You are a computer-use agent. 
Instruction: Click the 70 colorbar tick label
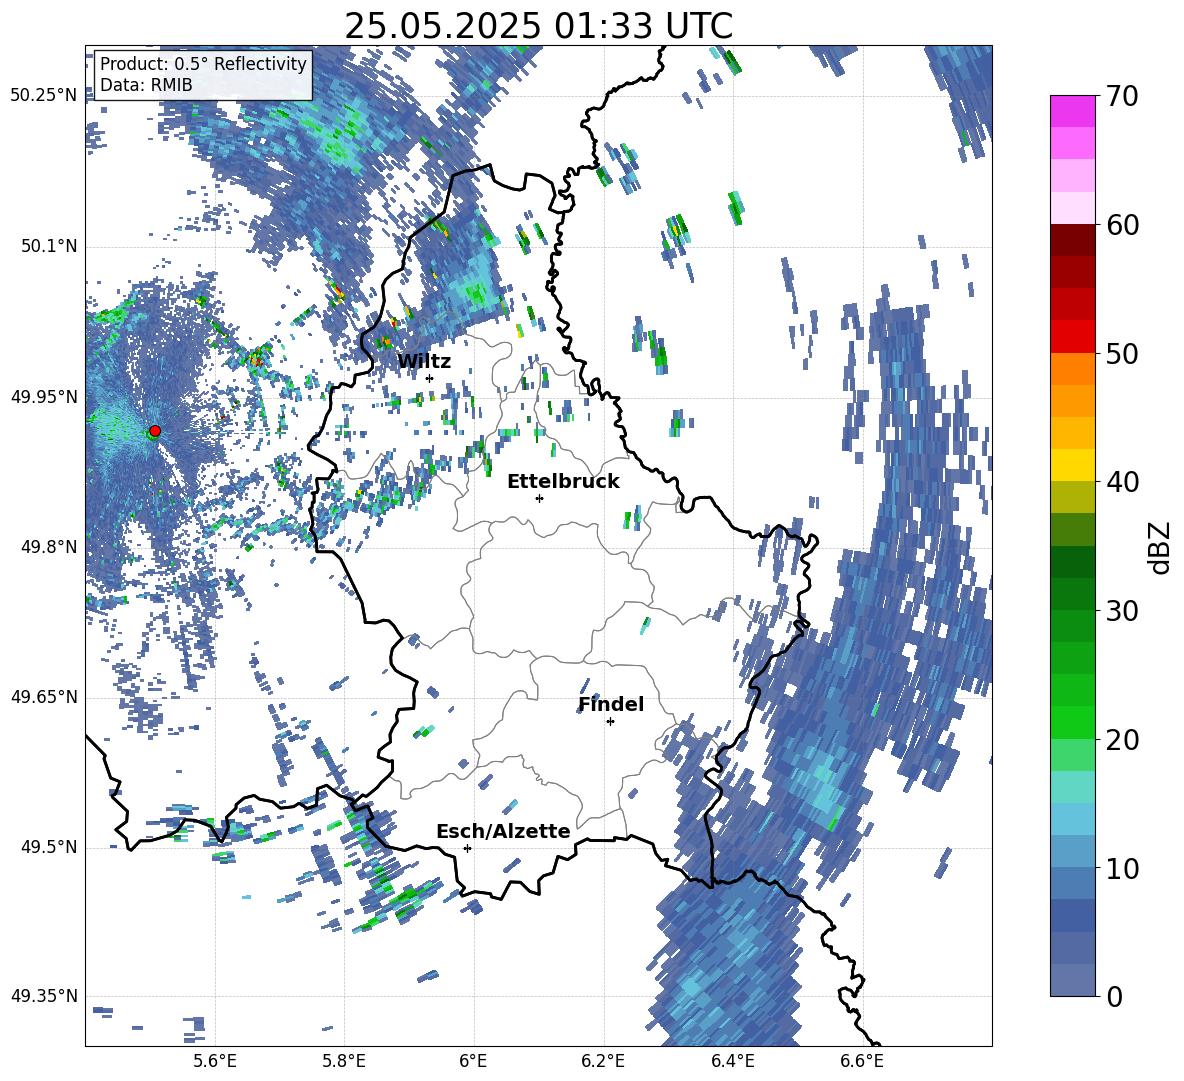point(1122,97)
